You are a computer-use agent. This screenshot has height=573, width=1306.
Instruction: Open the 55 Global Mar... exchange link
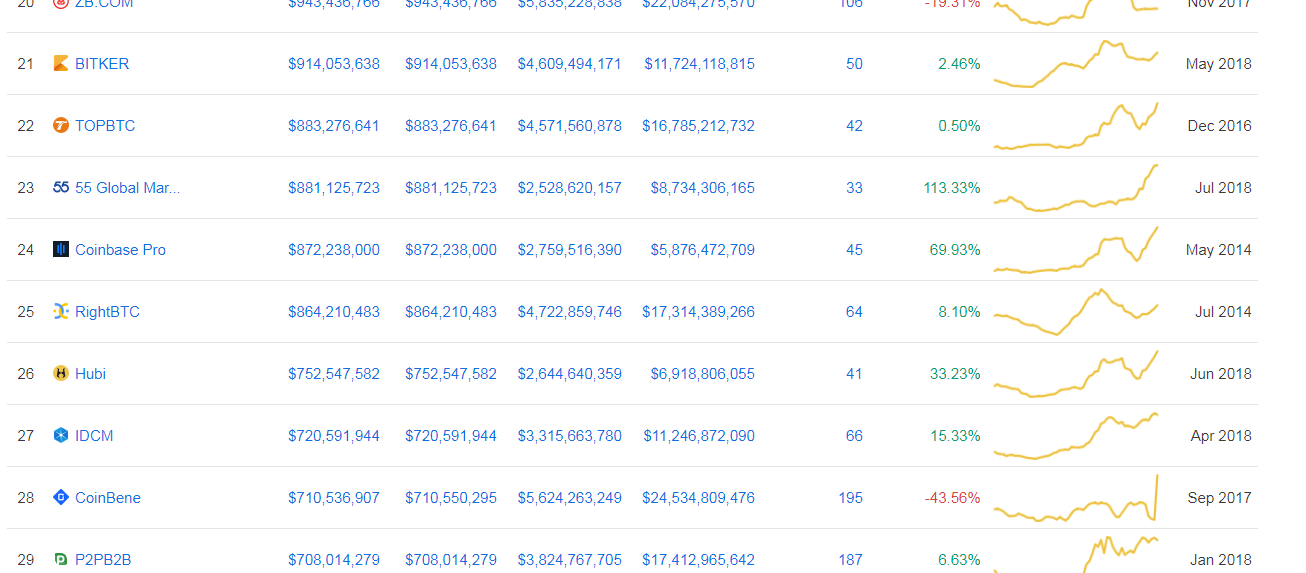tap(128, 188)
